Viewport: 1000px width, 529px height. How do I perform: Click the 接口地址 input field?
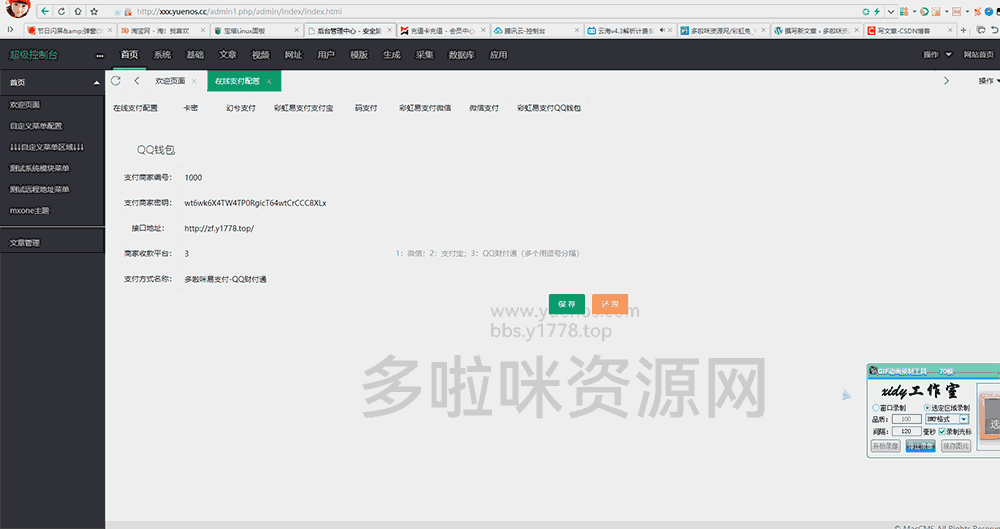(x=285, y=228)
